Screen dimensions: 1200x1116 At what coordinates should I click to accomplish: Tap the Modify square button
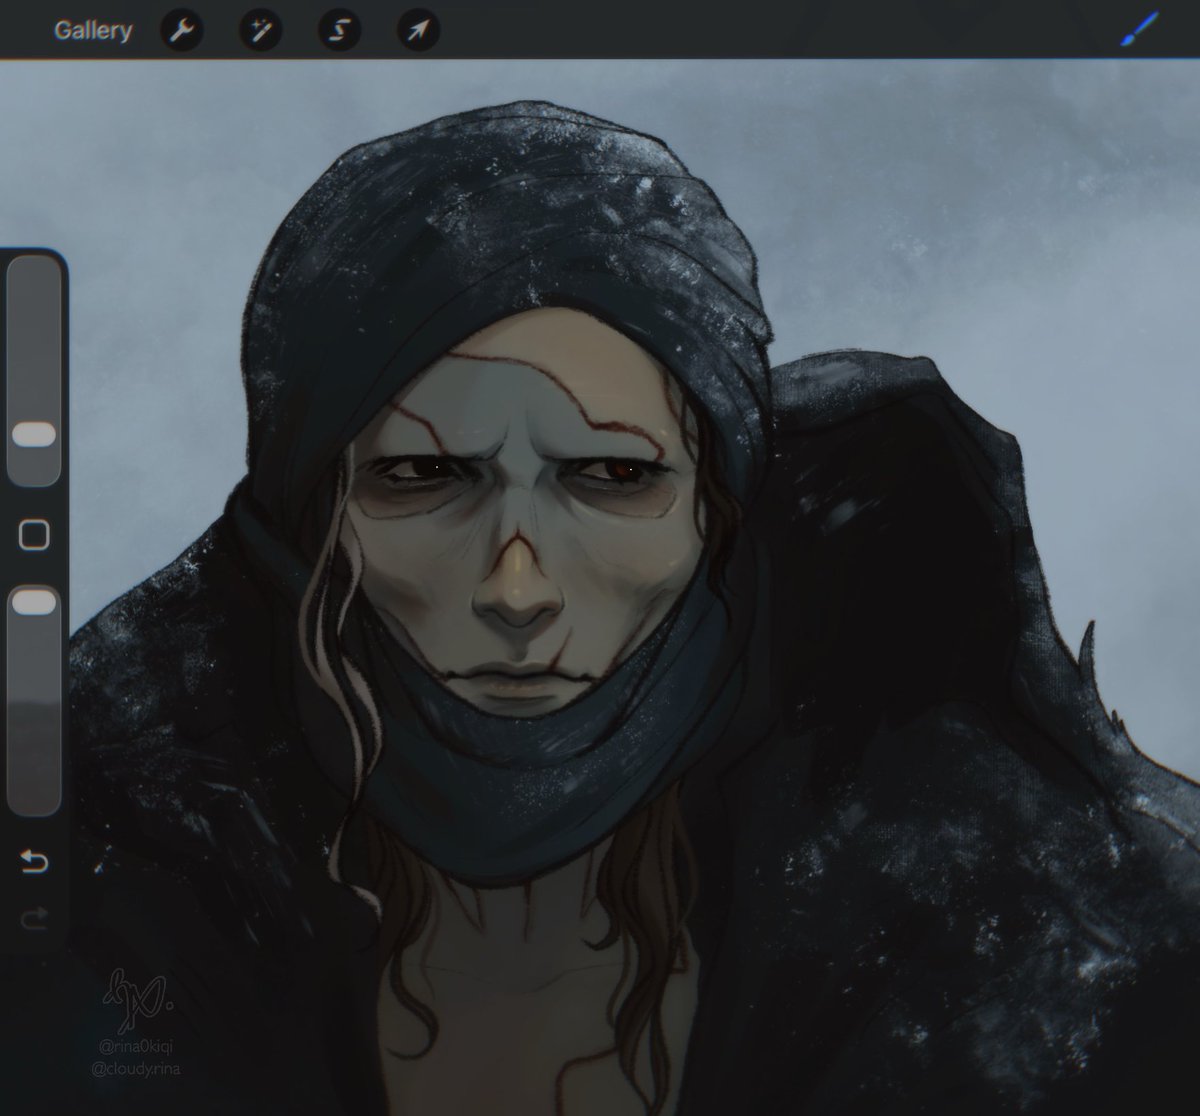pyautogui.click(x=35, y=534)
